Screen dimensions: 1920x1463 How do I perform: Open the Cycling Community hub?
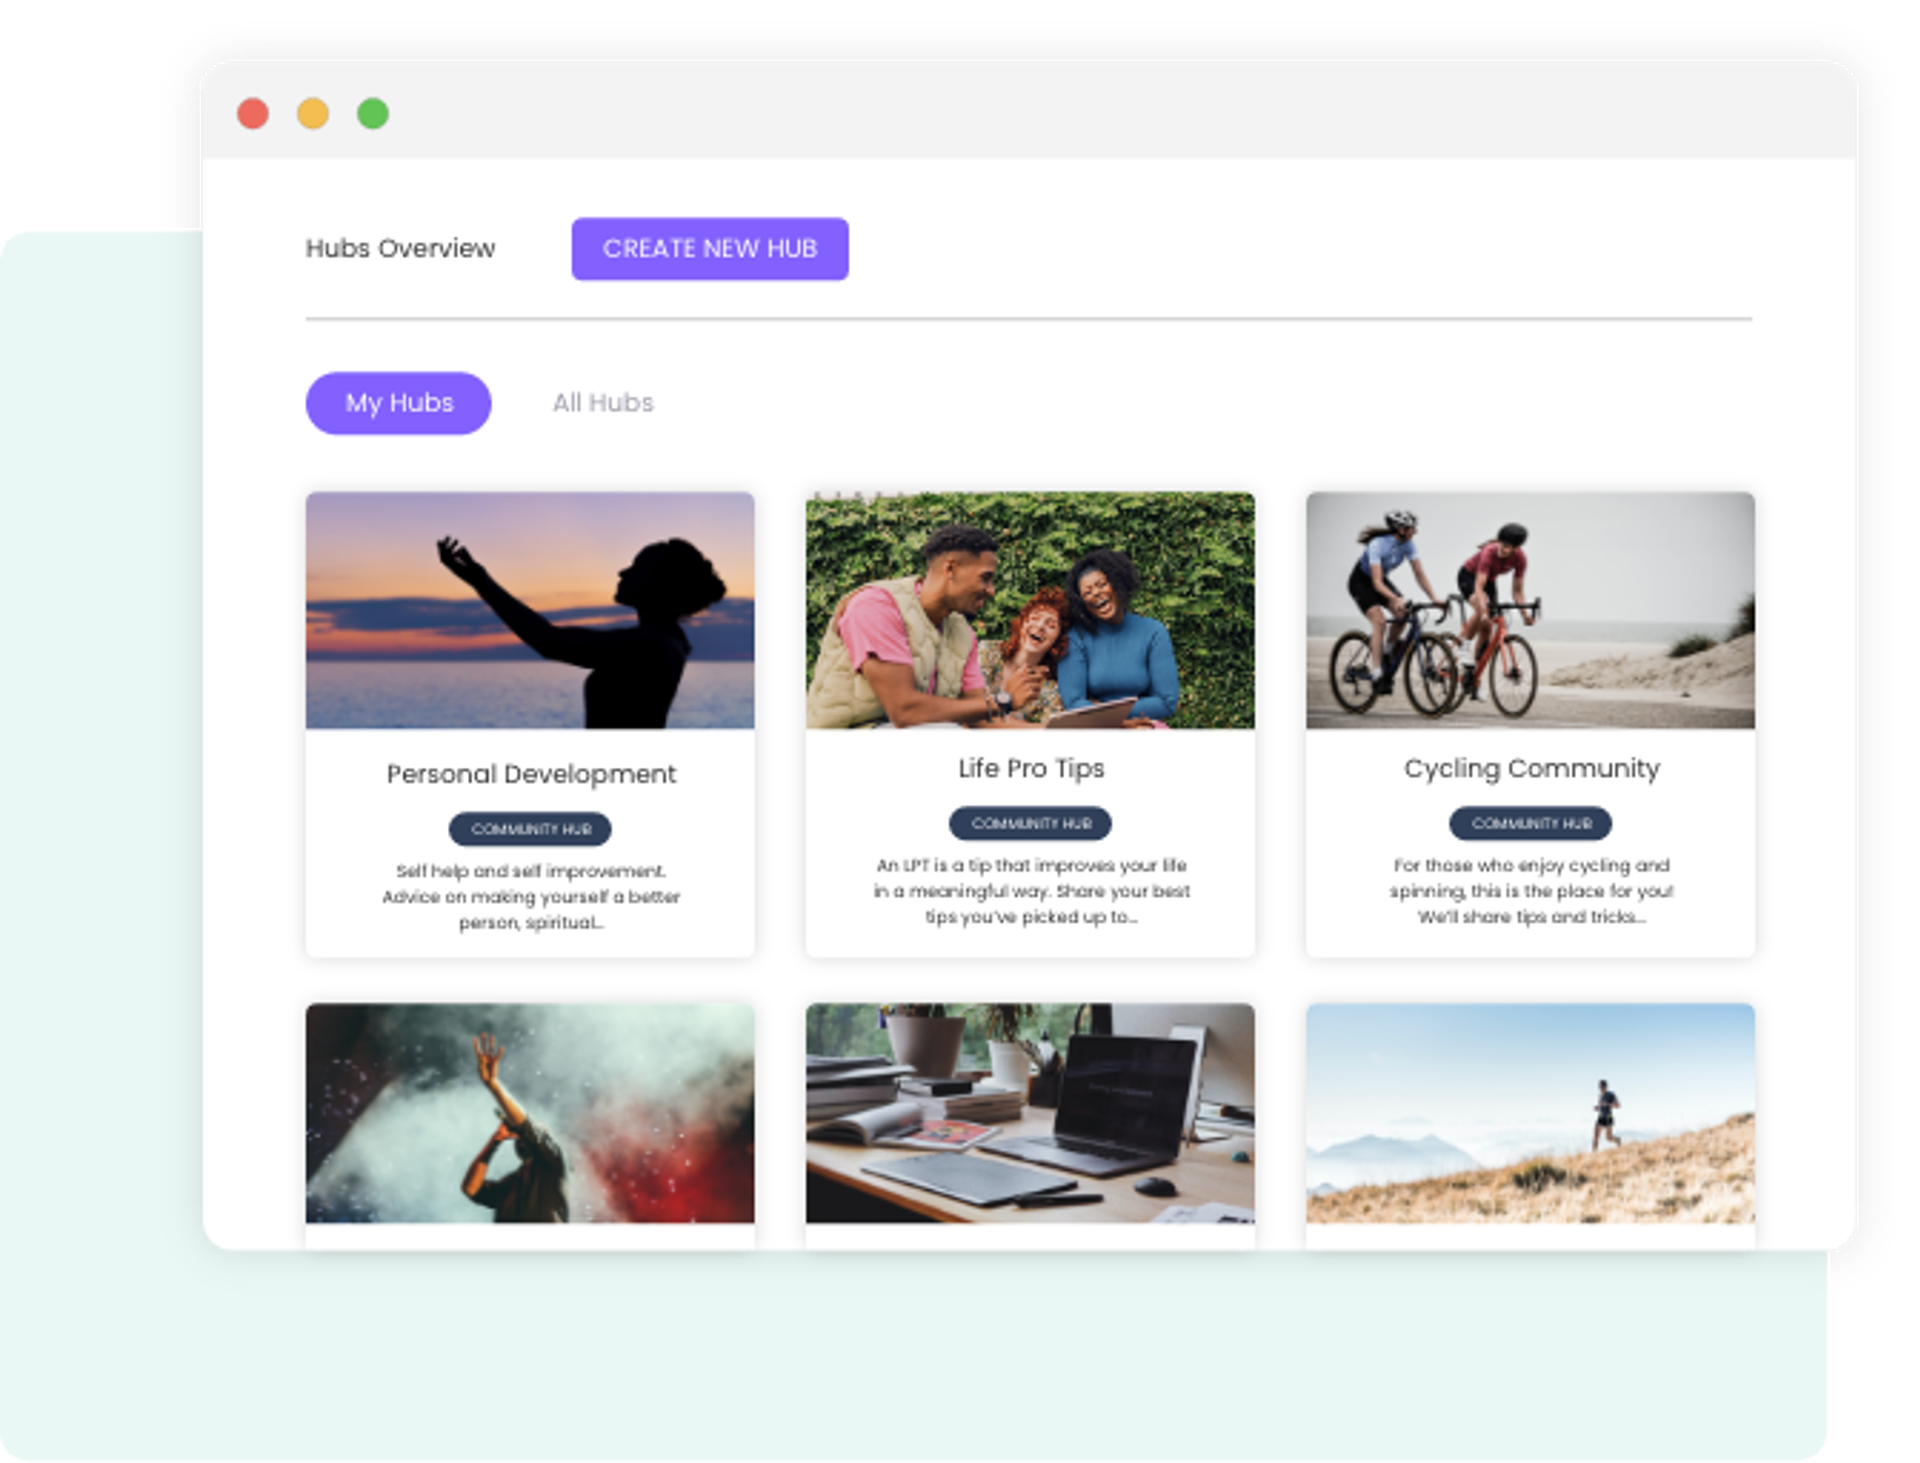coord(1531,768)
